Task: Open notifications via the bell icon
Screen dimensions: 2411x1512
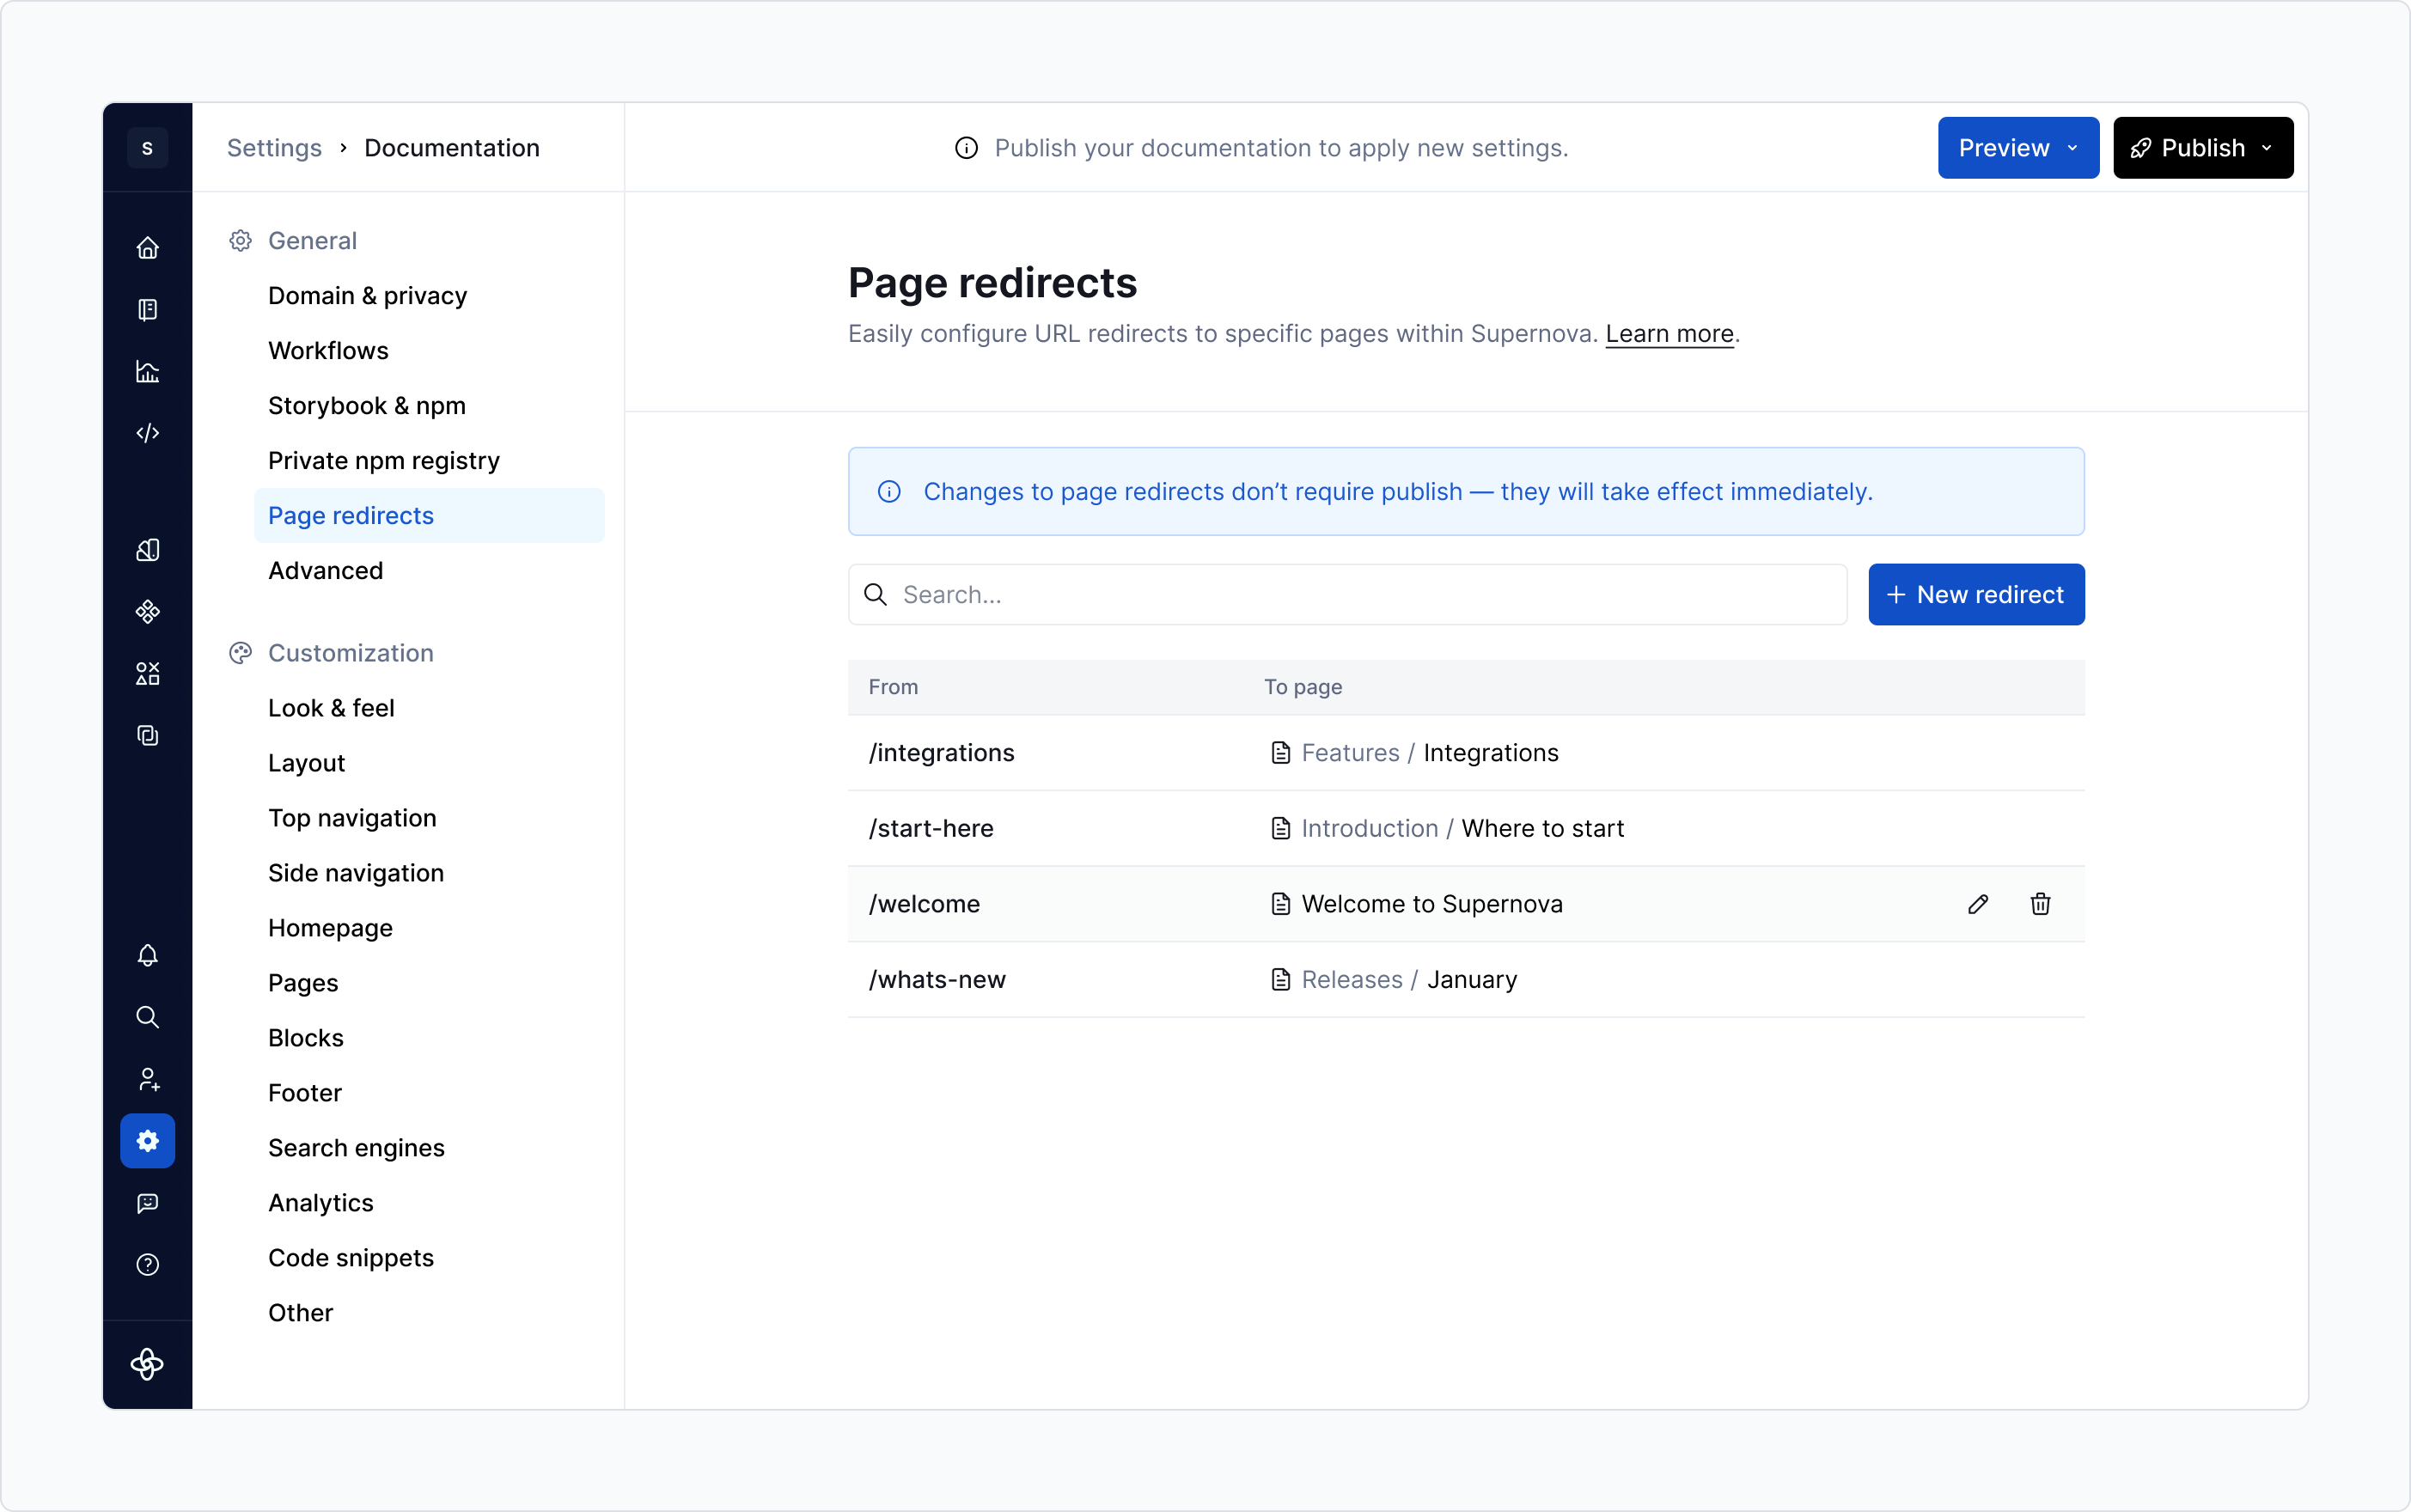Action: (148, 957)
